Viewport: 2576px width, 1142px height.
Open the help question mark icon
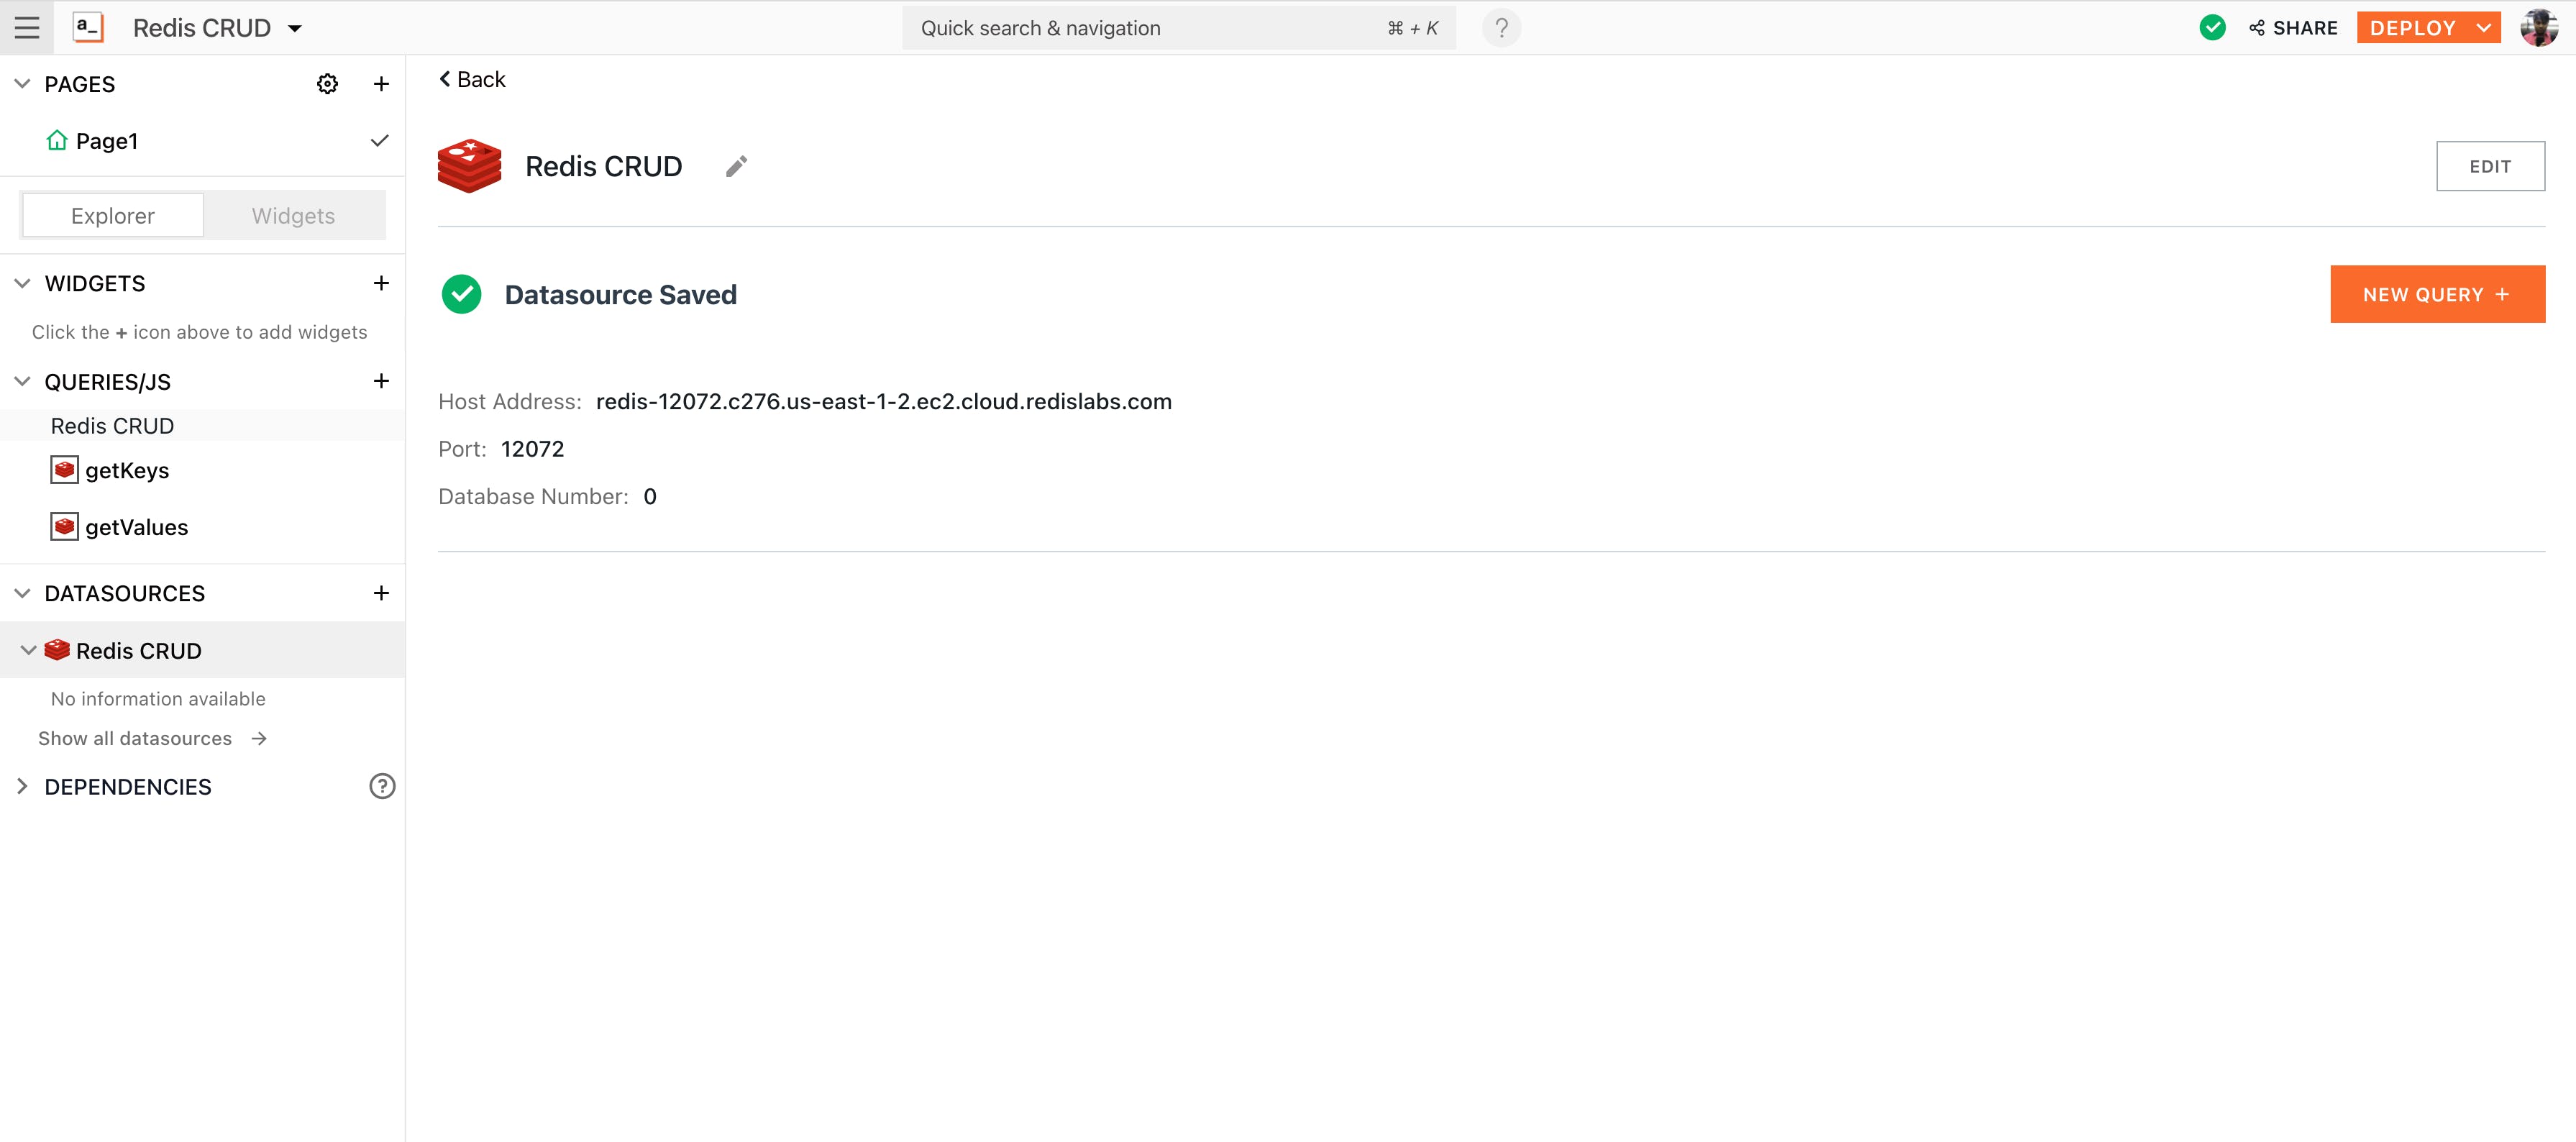(x=1501, y=28)
